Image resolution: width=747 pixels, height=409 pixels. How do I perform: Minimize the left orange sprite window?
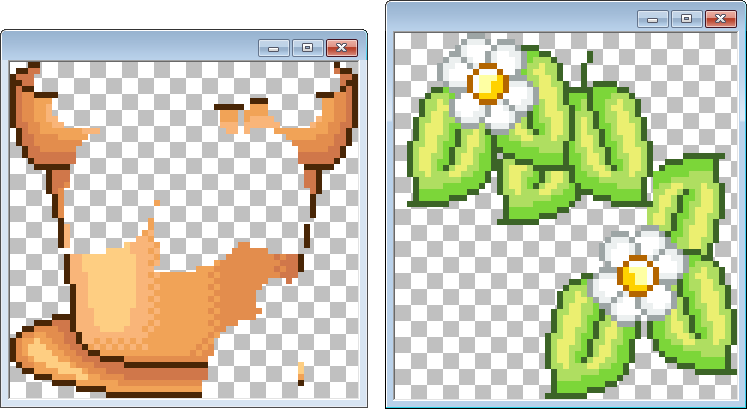(x=273, y=47)
